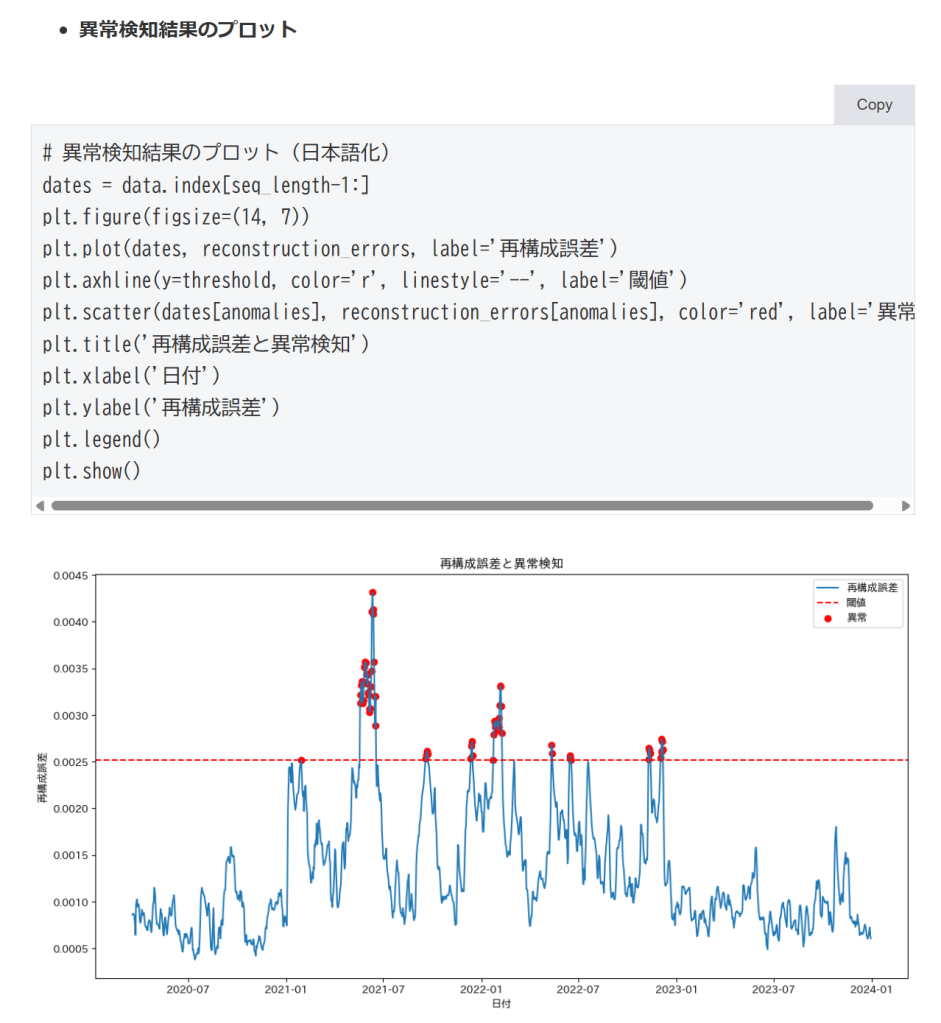The image size is (941, 1023).
Task: Click the code comment line starting with #
Action: [216, 153]
